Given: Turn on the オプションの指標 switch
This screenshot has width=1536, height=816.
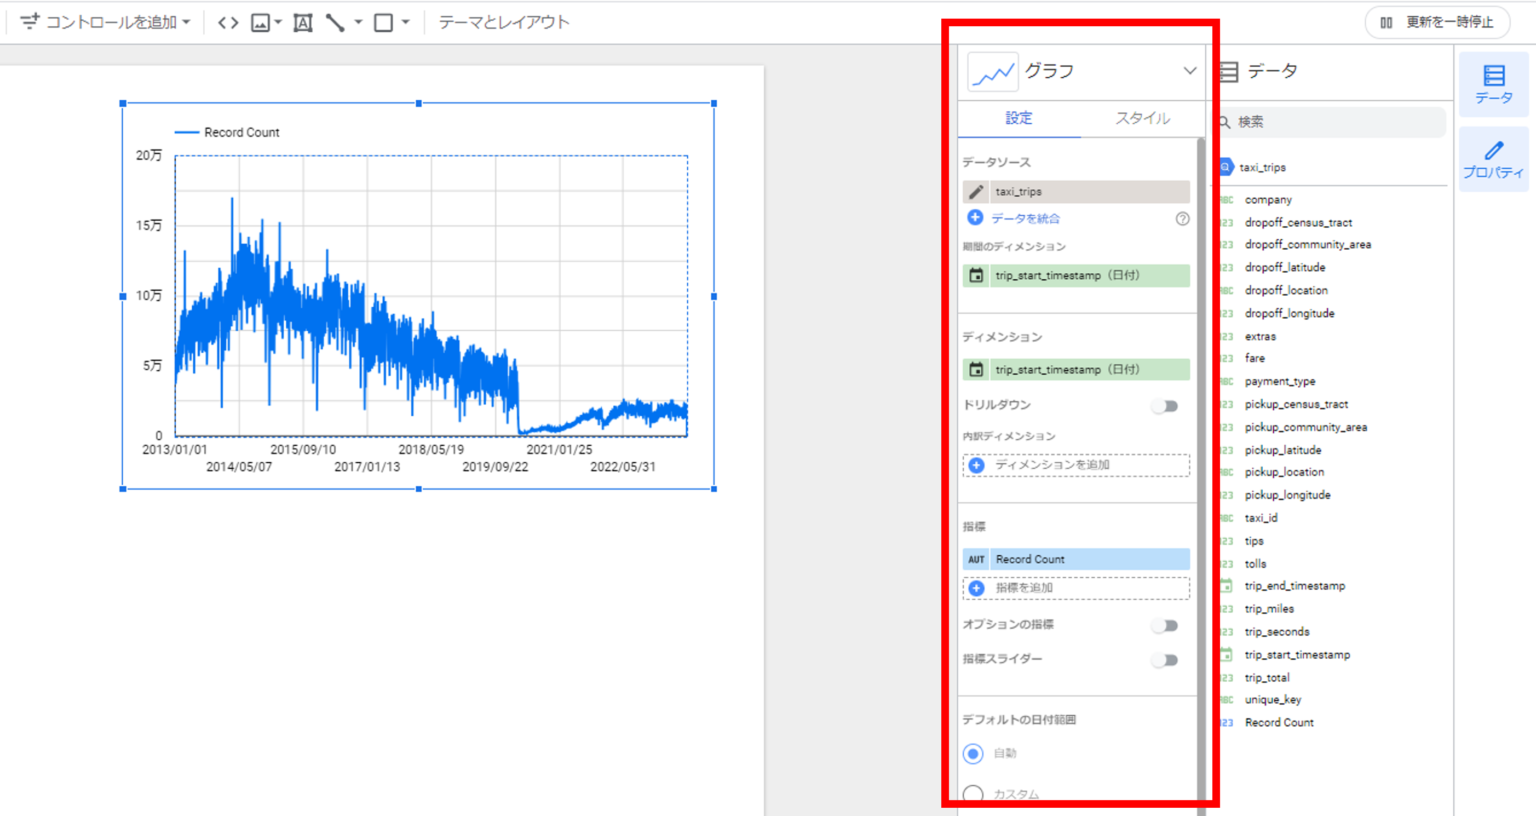Looking at the screenshot, I should (x=1164, y=626).
